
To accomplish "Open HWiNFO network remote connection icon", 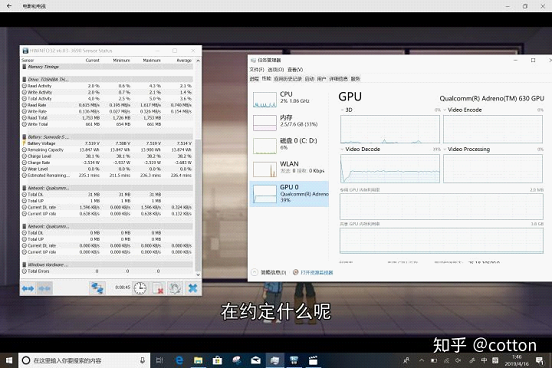I will tap(97, 288).
